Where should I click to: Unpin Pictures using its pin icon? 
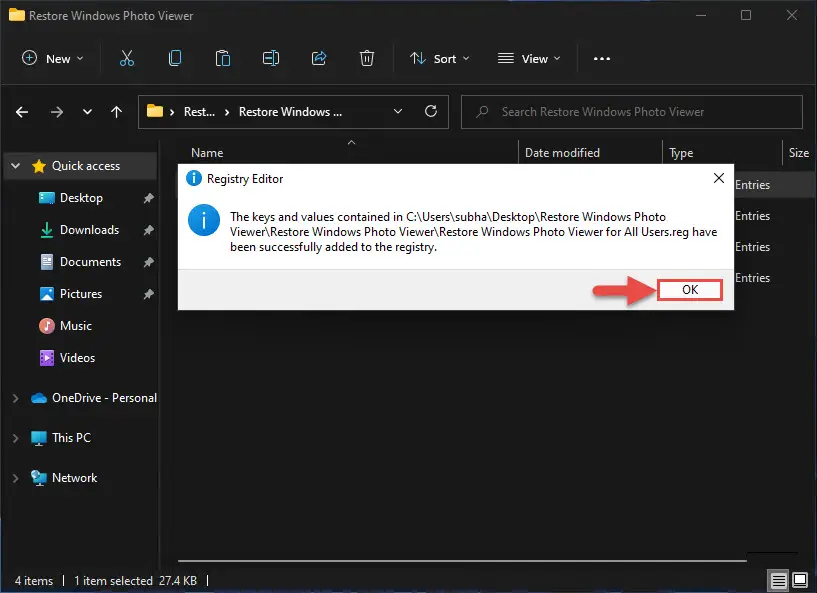[x=148, y=294]
